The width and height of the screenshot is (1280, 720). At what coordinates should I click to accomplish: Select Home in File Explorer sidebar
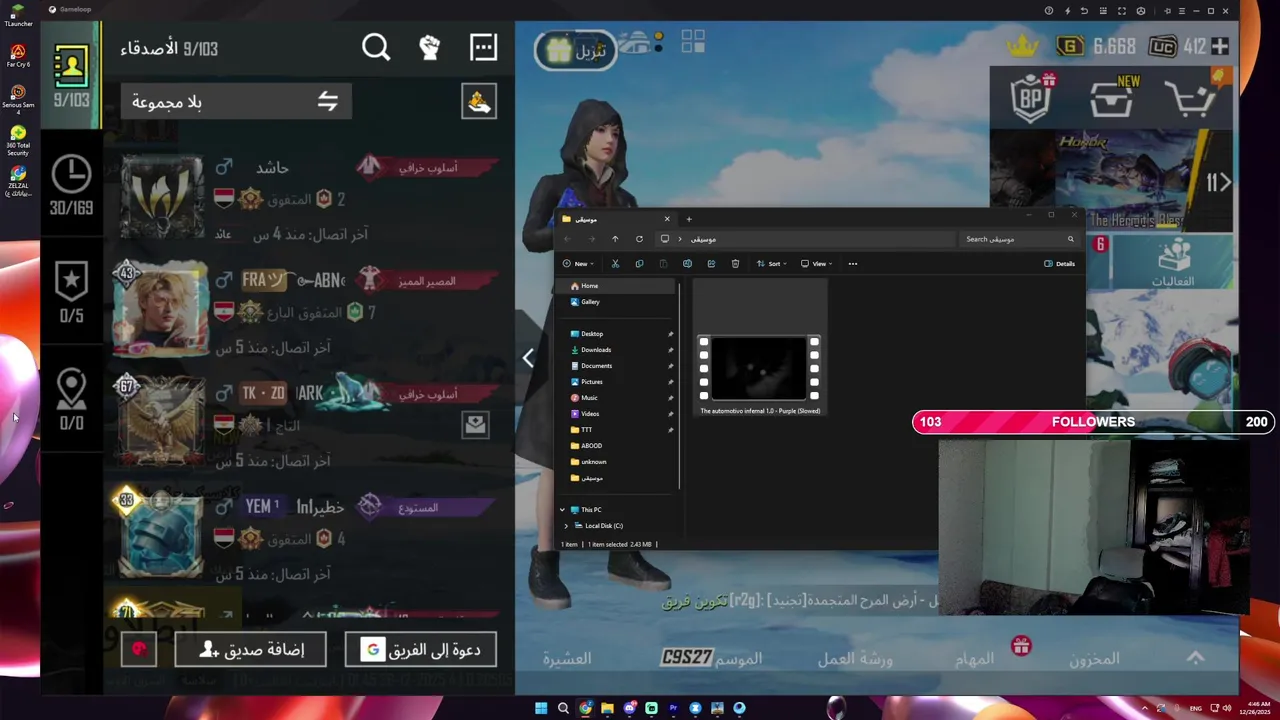(617, 286)
